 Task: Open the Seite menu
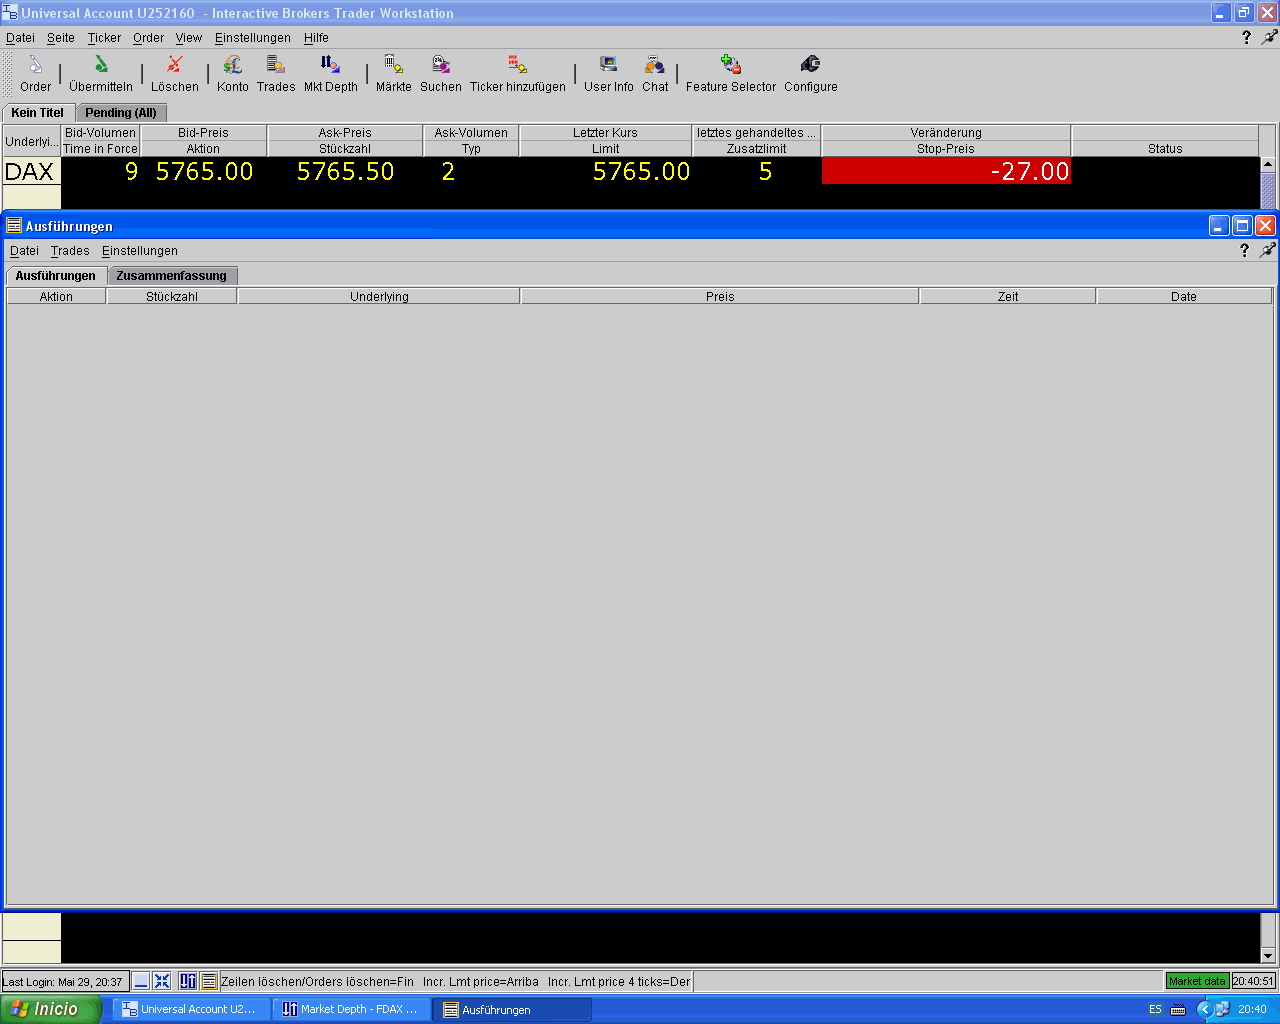coord(61,37)
